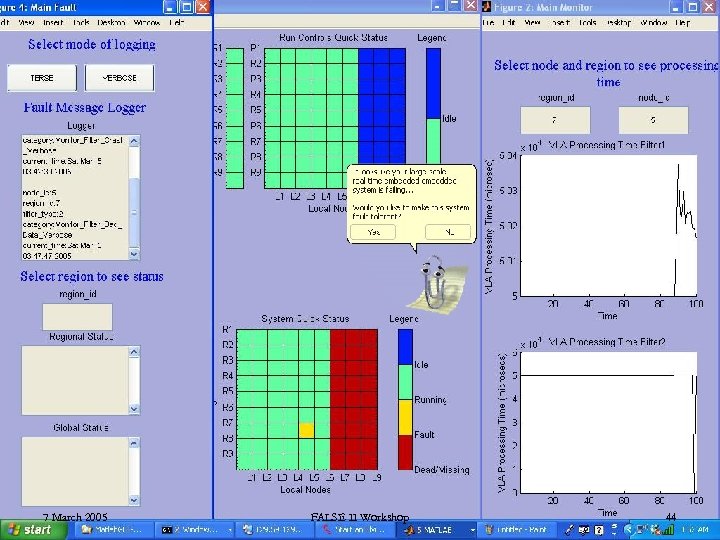Expand the command prompt taskbar group arrow
Image resolution: width=720 pixels, height=540 pixels.
point(230,530)
